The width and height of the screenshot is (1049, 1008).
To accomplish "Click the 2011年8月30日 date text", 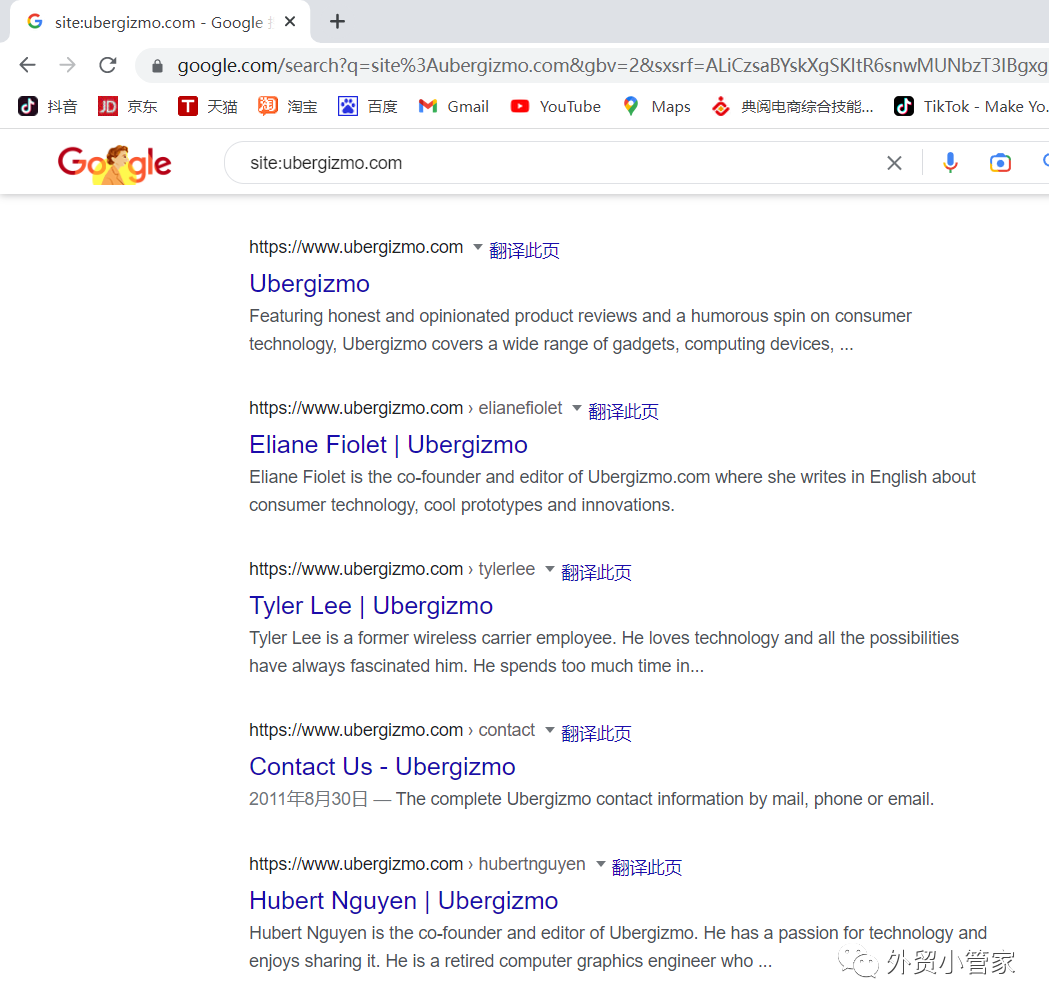I will pyautogui.click(x=308, y=799).
